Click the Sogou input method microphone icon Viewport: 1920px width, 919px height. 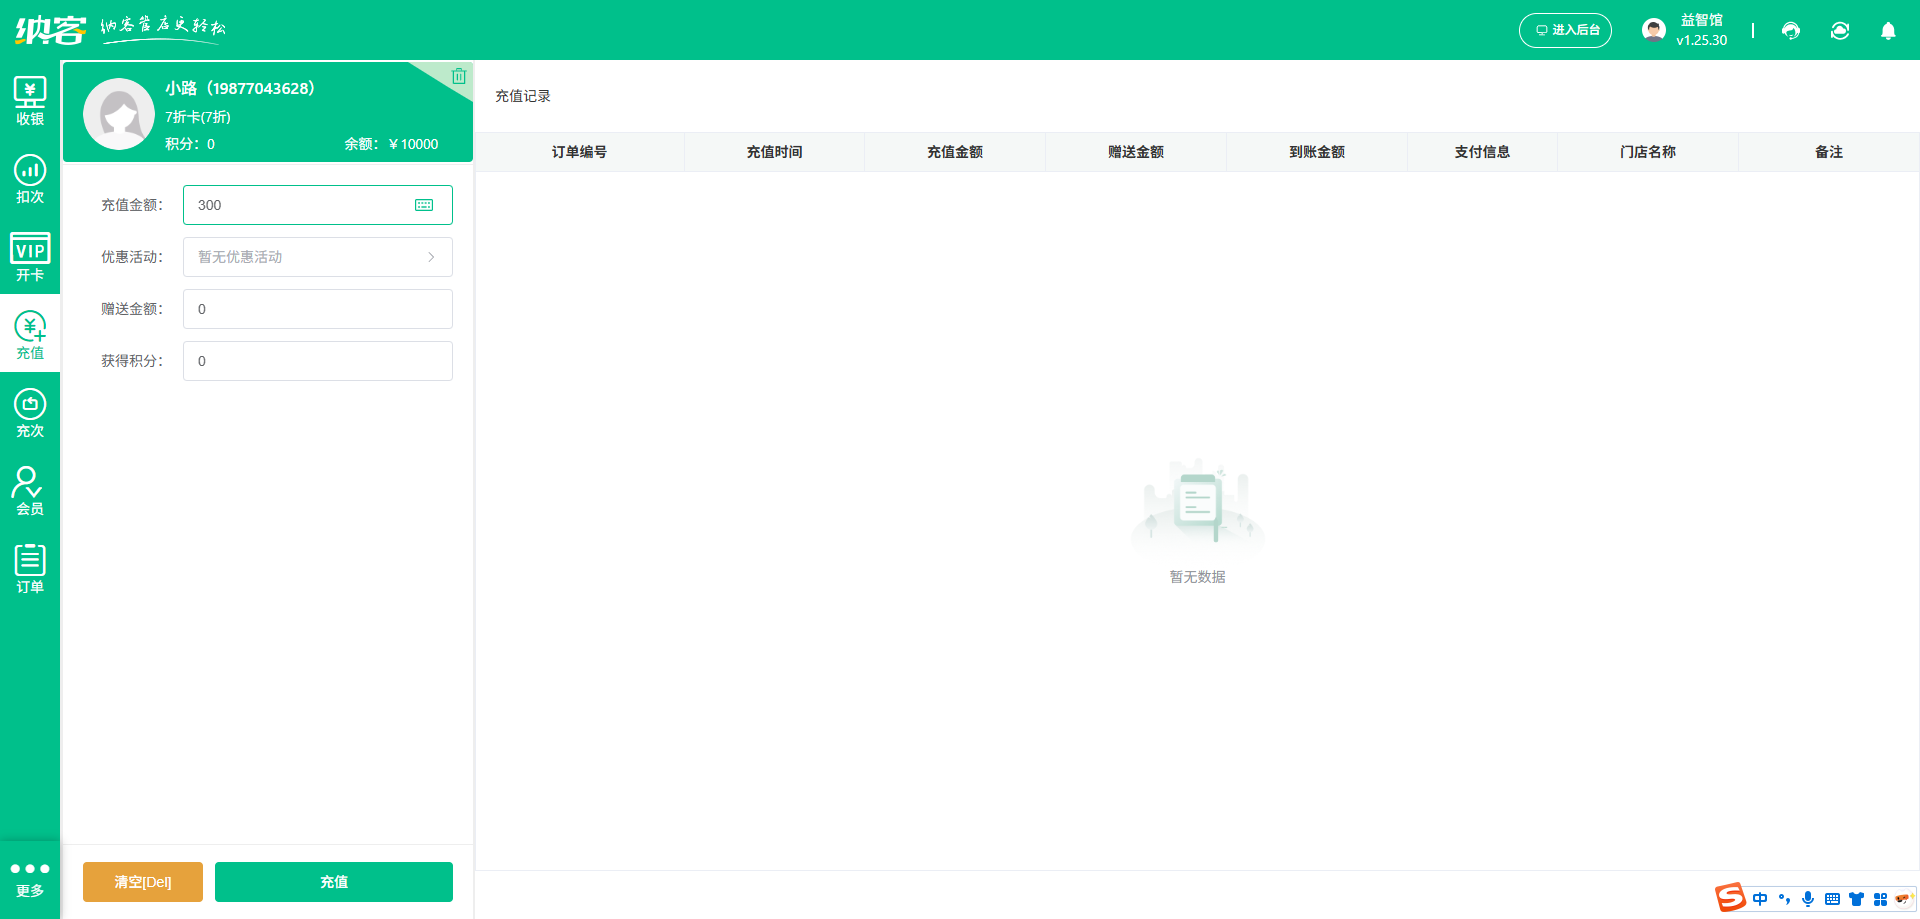(x=1808, y=899)
